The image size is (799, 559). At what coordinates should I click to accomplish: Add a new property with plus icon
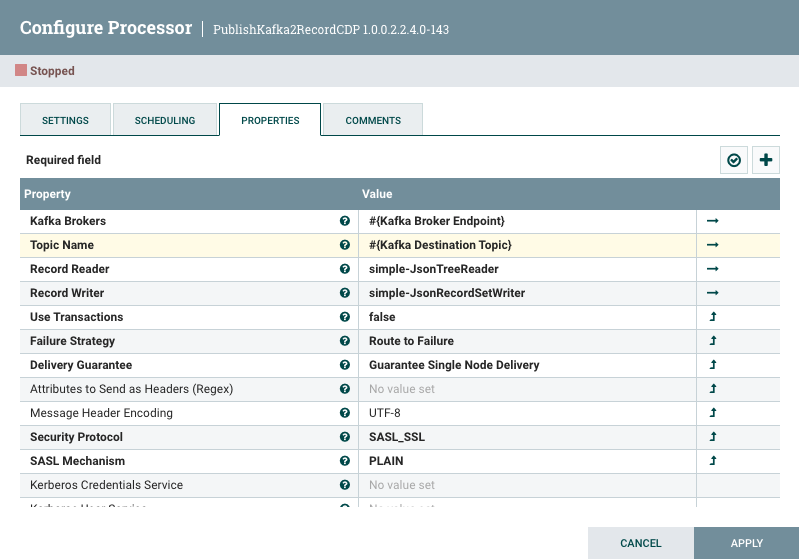[x=766, y=160]
